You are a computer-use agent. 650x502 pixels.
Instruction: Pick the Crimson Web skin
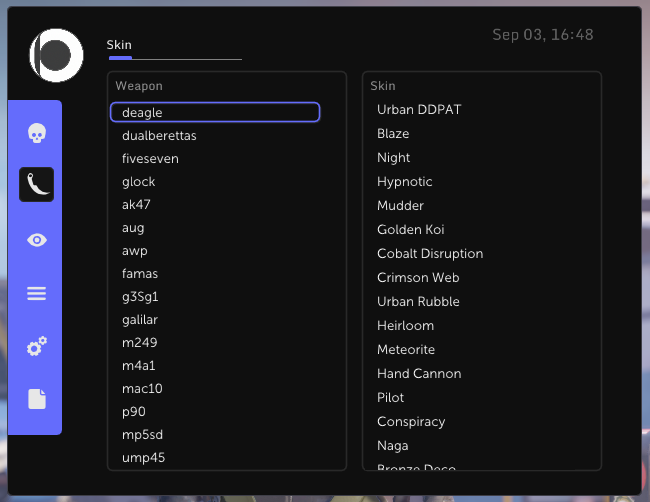[418, 278]
